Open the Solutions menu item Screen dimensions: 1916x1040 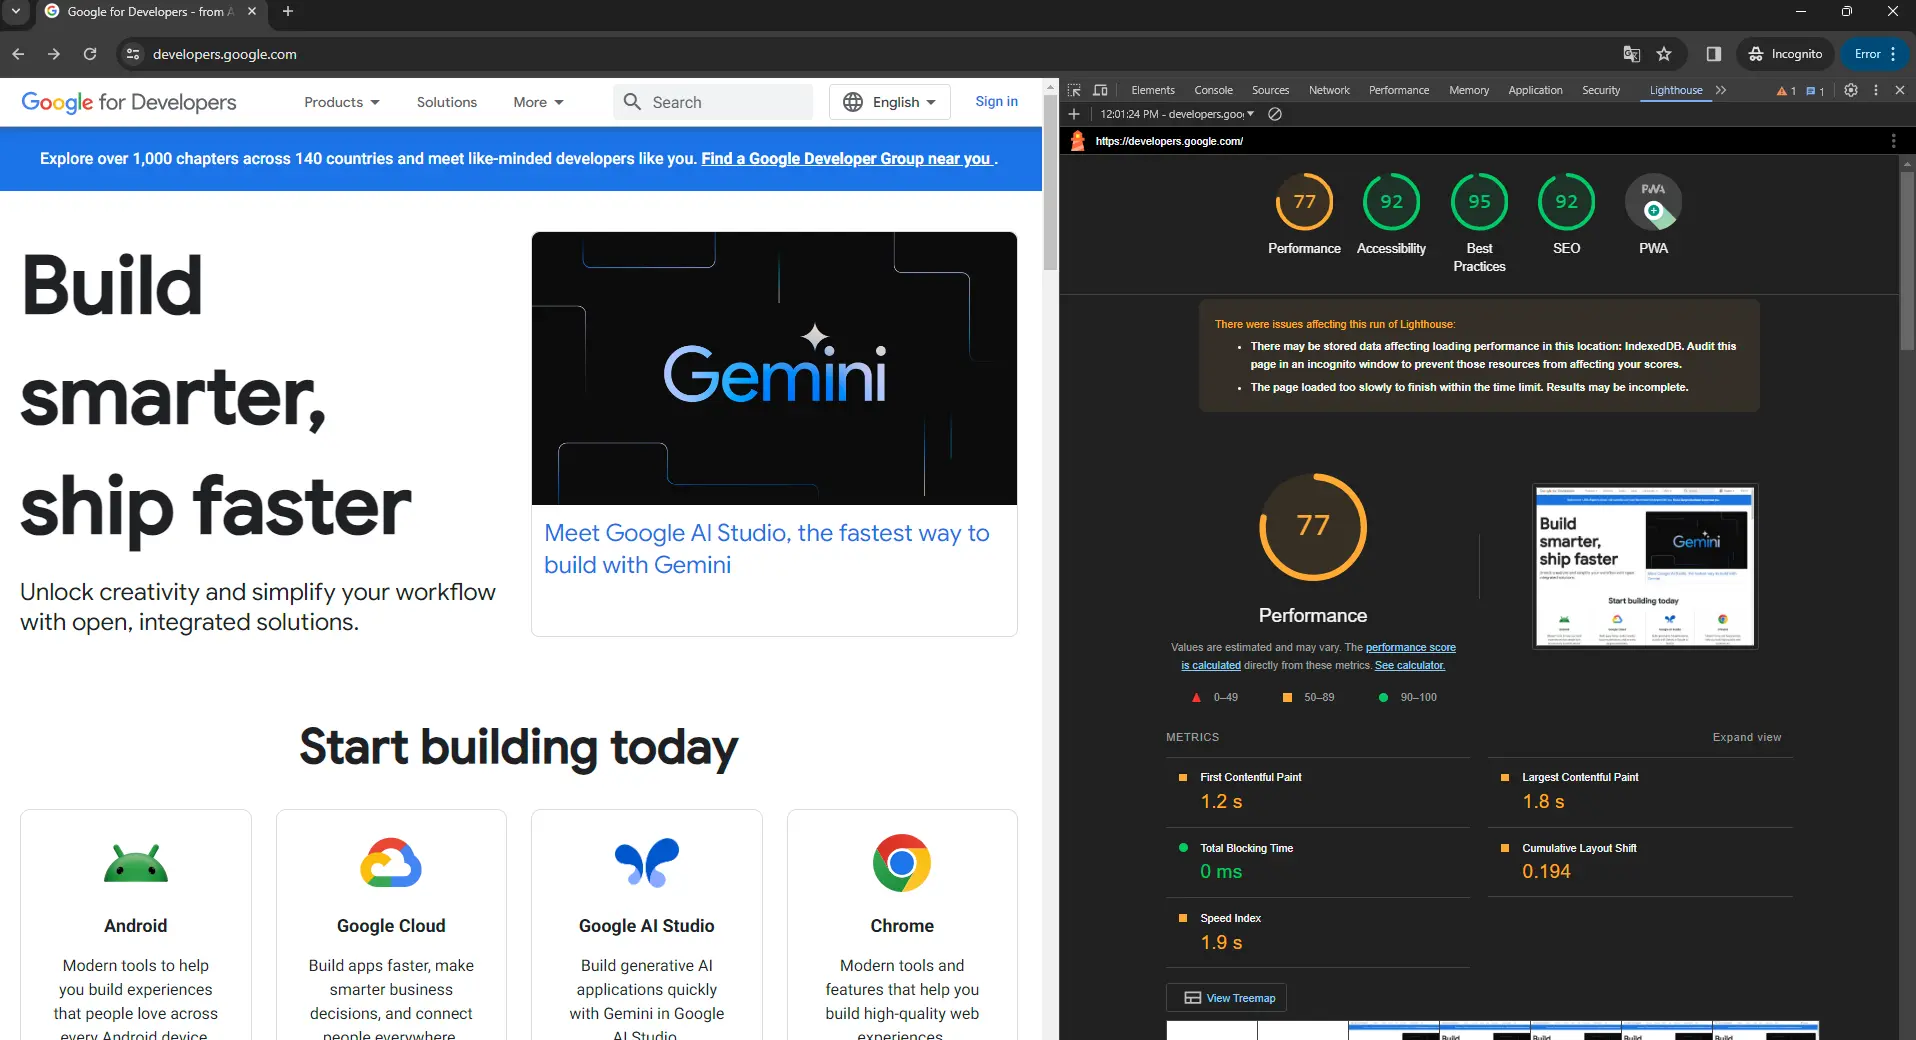pos(446,102)
